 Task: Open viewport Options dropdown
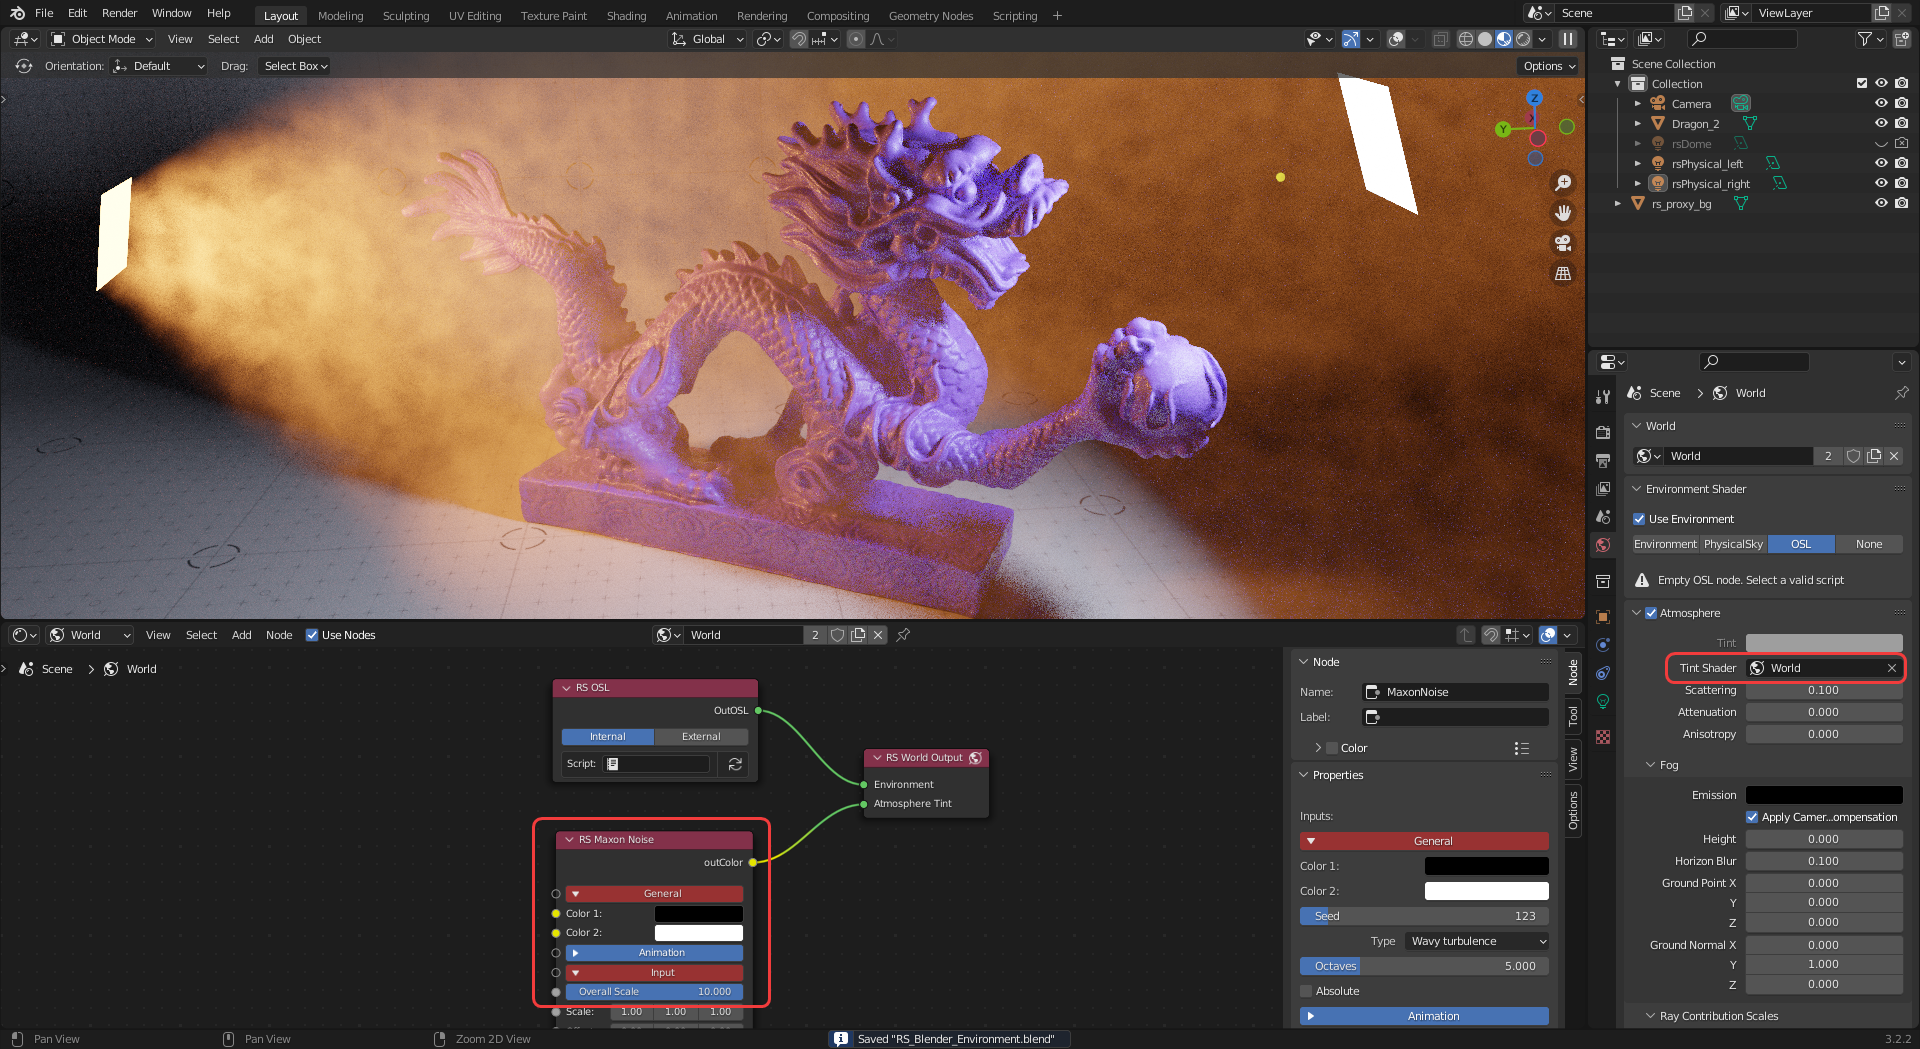1548,66
